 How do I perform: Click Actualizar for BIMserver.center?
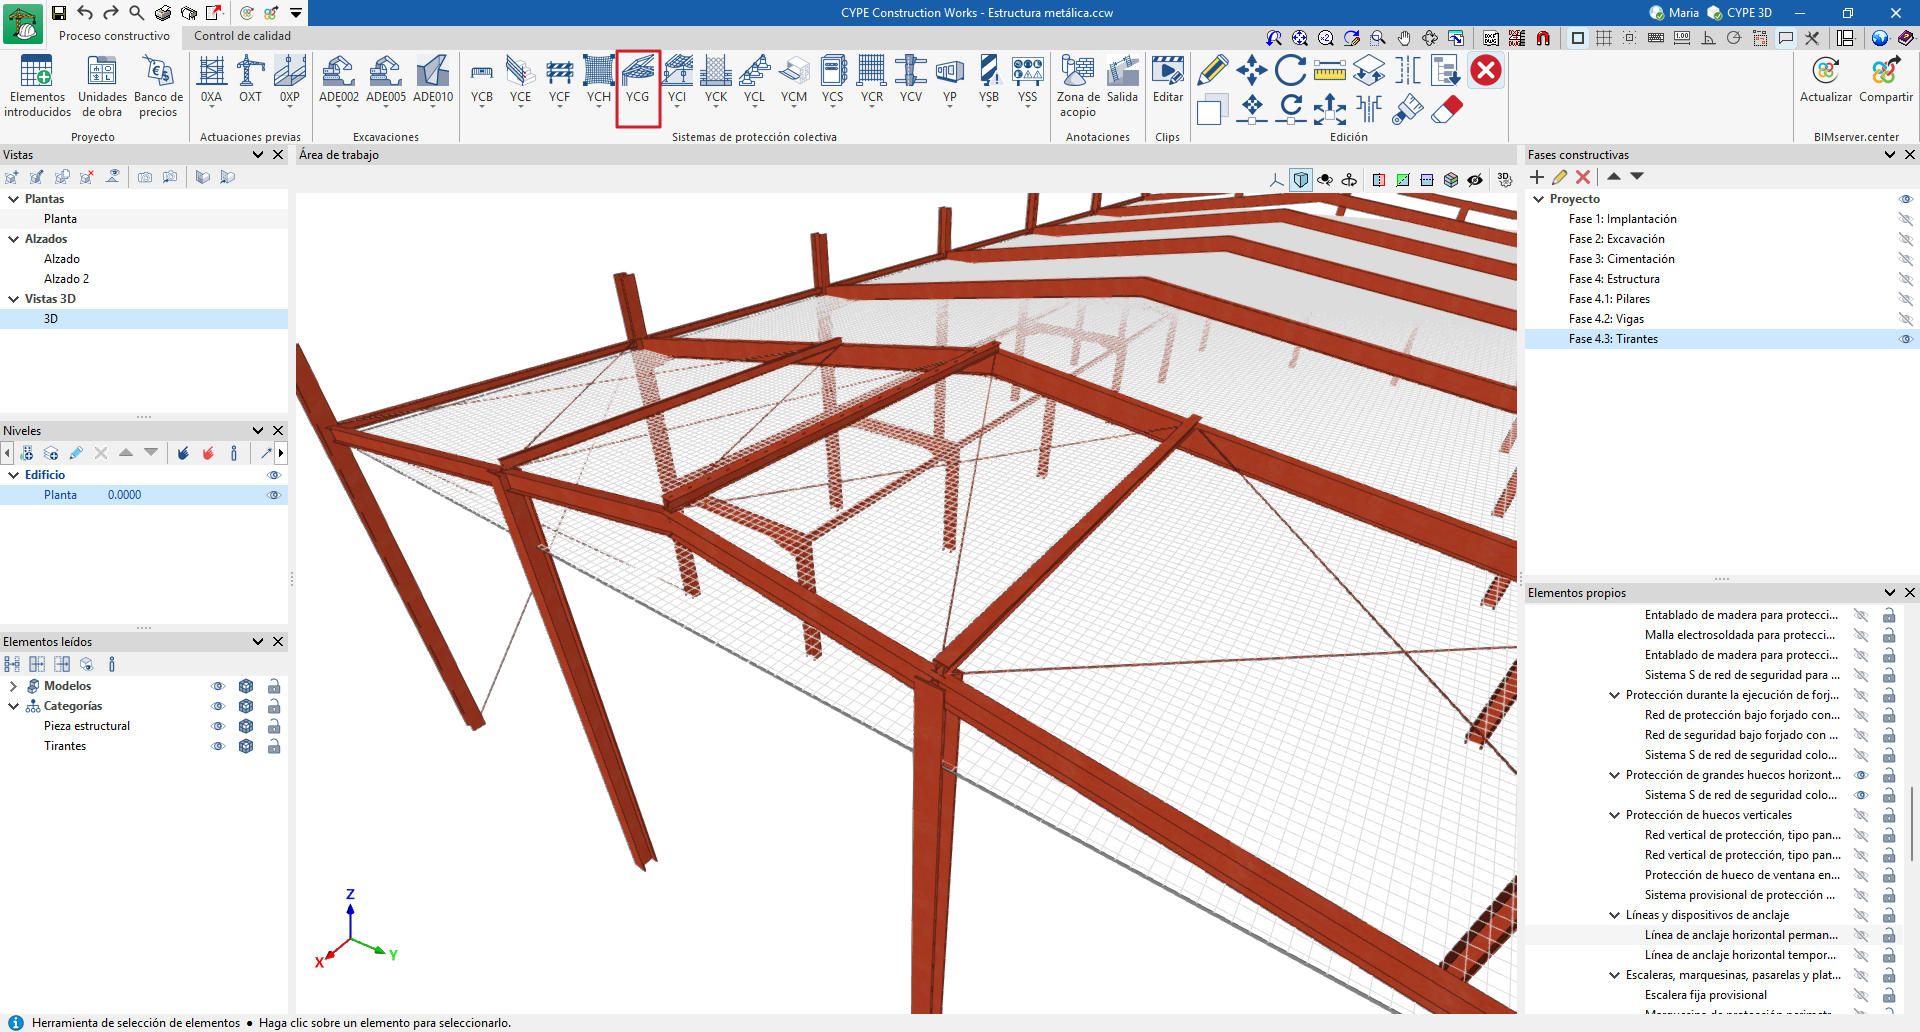tap(1825, 80)
